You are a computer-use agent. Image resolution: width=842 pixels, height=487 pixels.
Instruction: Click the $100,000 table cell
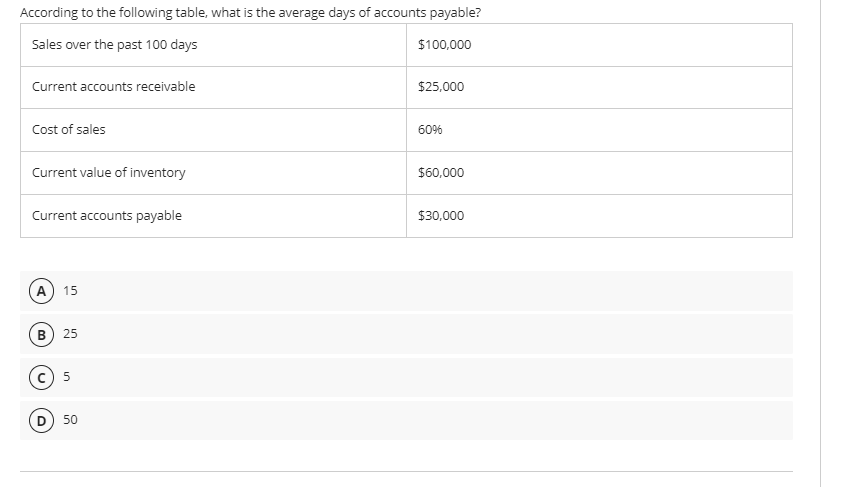pyautogui.click(x=599, y=45)
